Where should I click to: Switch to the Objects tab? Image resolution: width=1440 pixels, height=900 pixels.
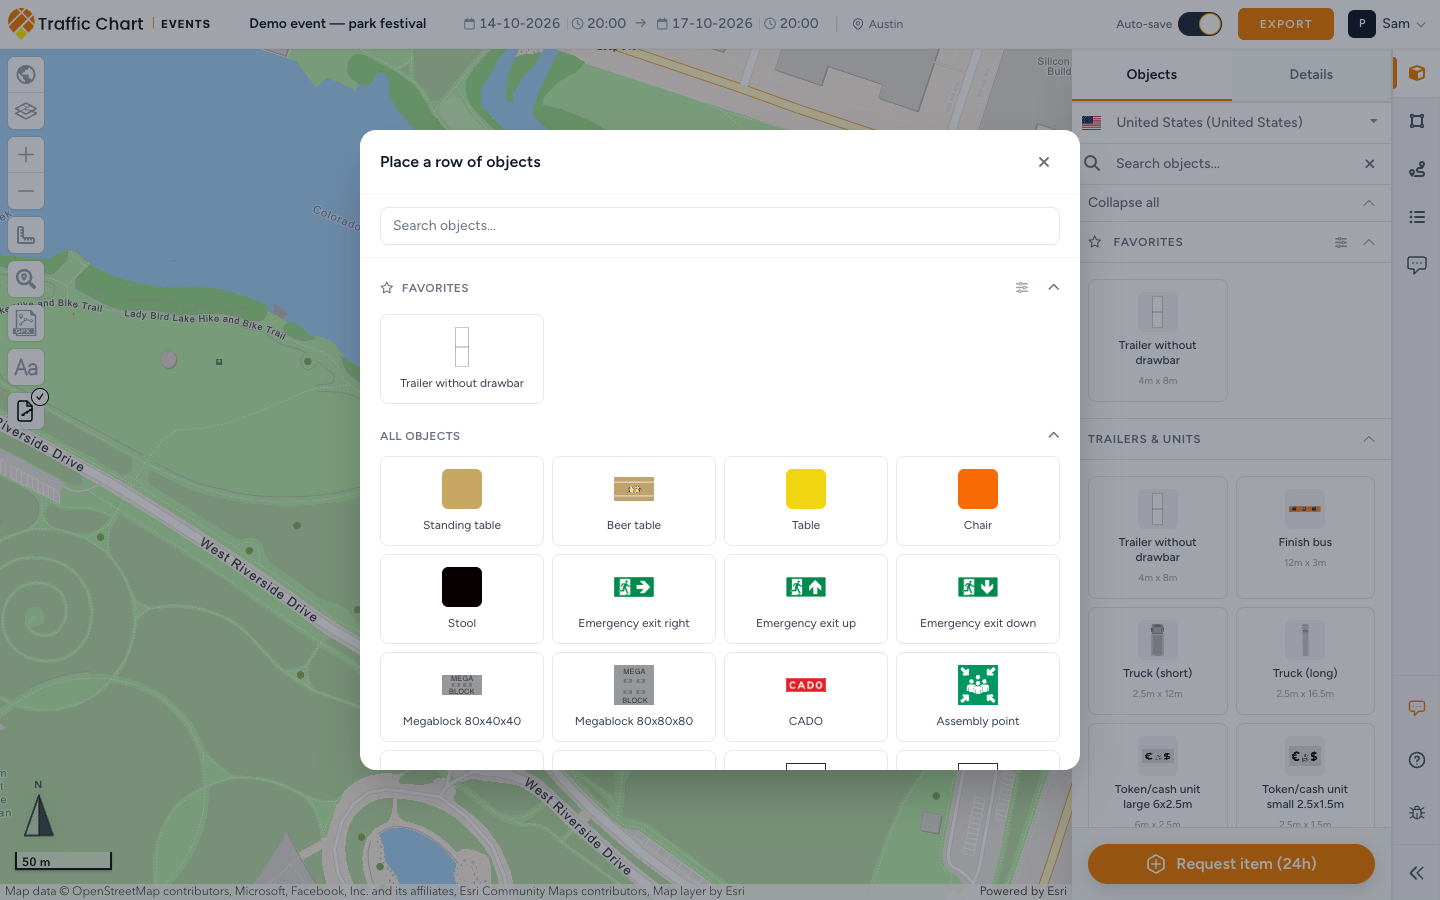[x=1152, y=75]
